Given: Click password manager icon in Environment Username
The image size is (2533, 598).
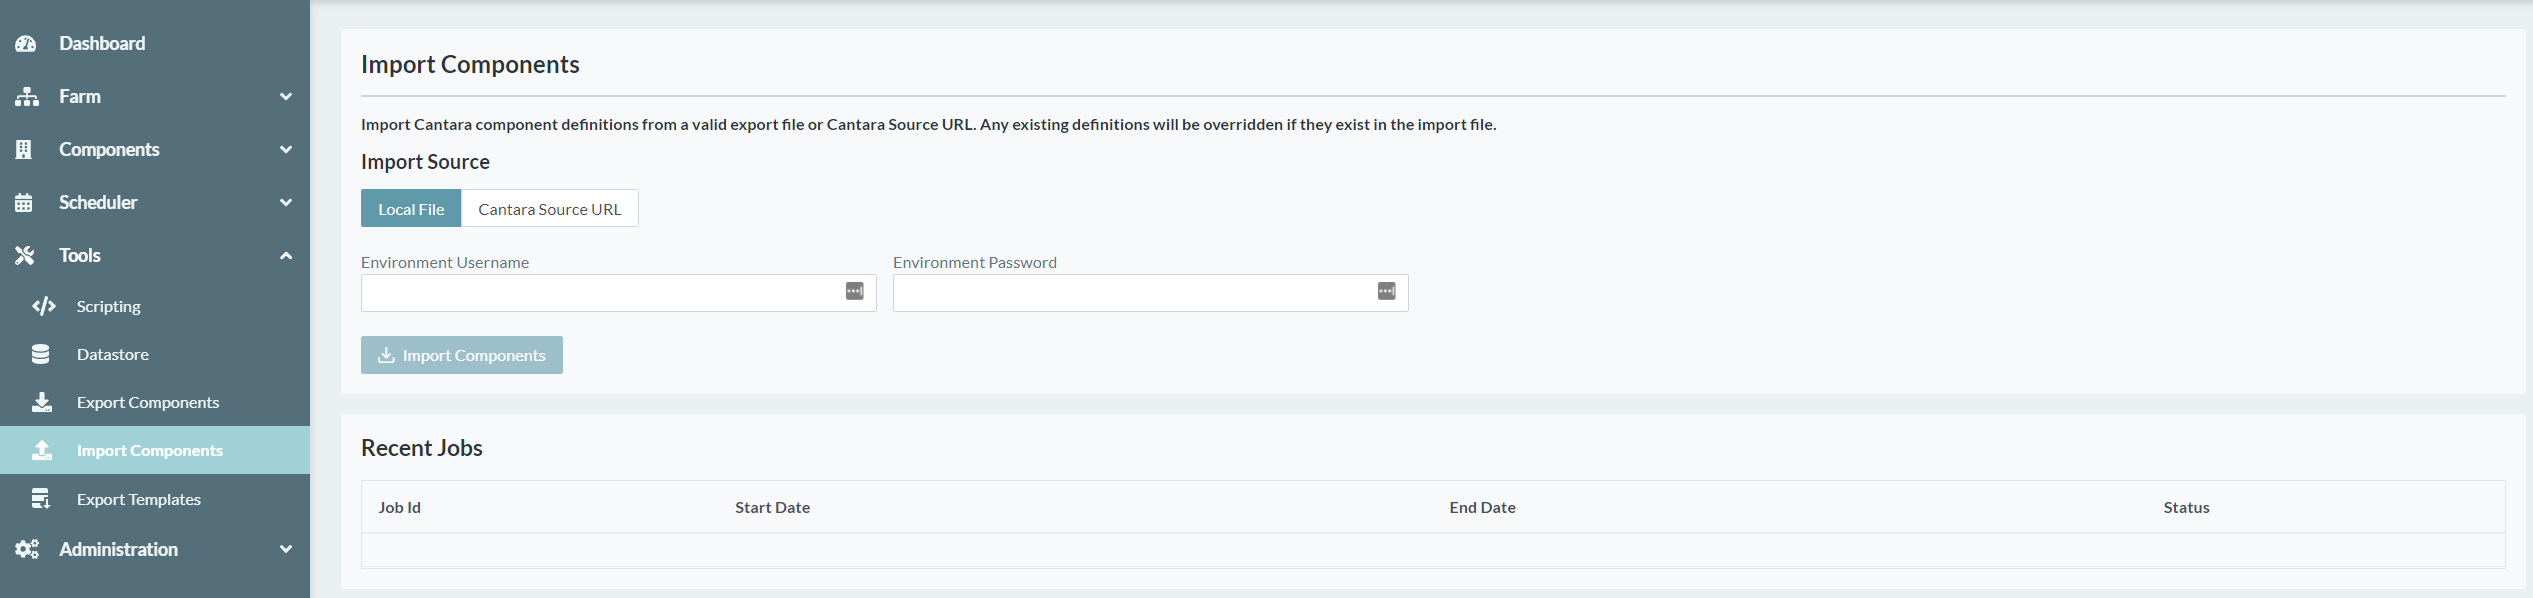Looking at the screenshot, I should (x=854, y=291).
